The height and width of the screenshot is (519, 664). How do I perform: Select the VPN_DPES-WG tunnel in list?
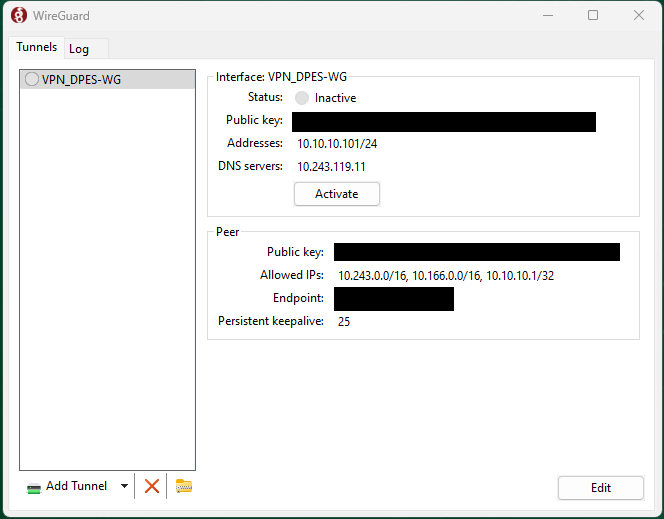[x=108, y=80]
